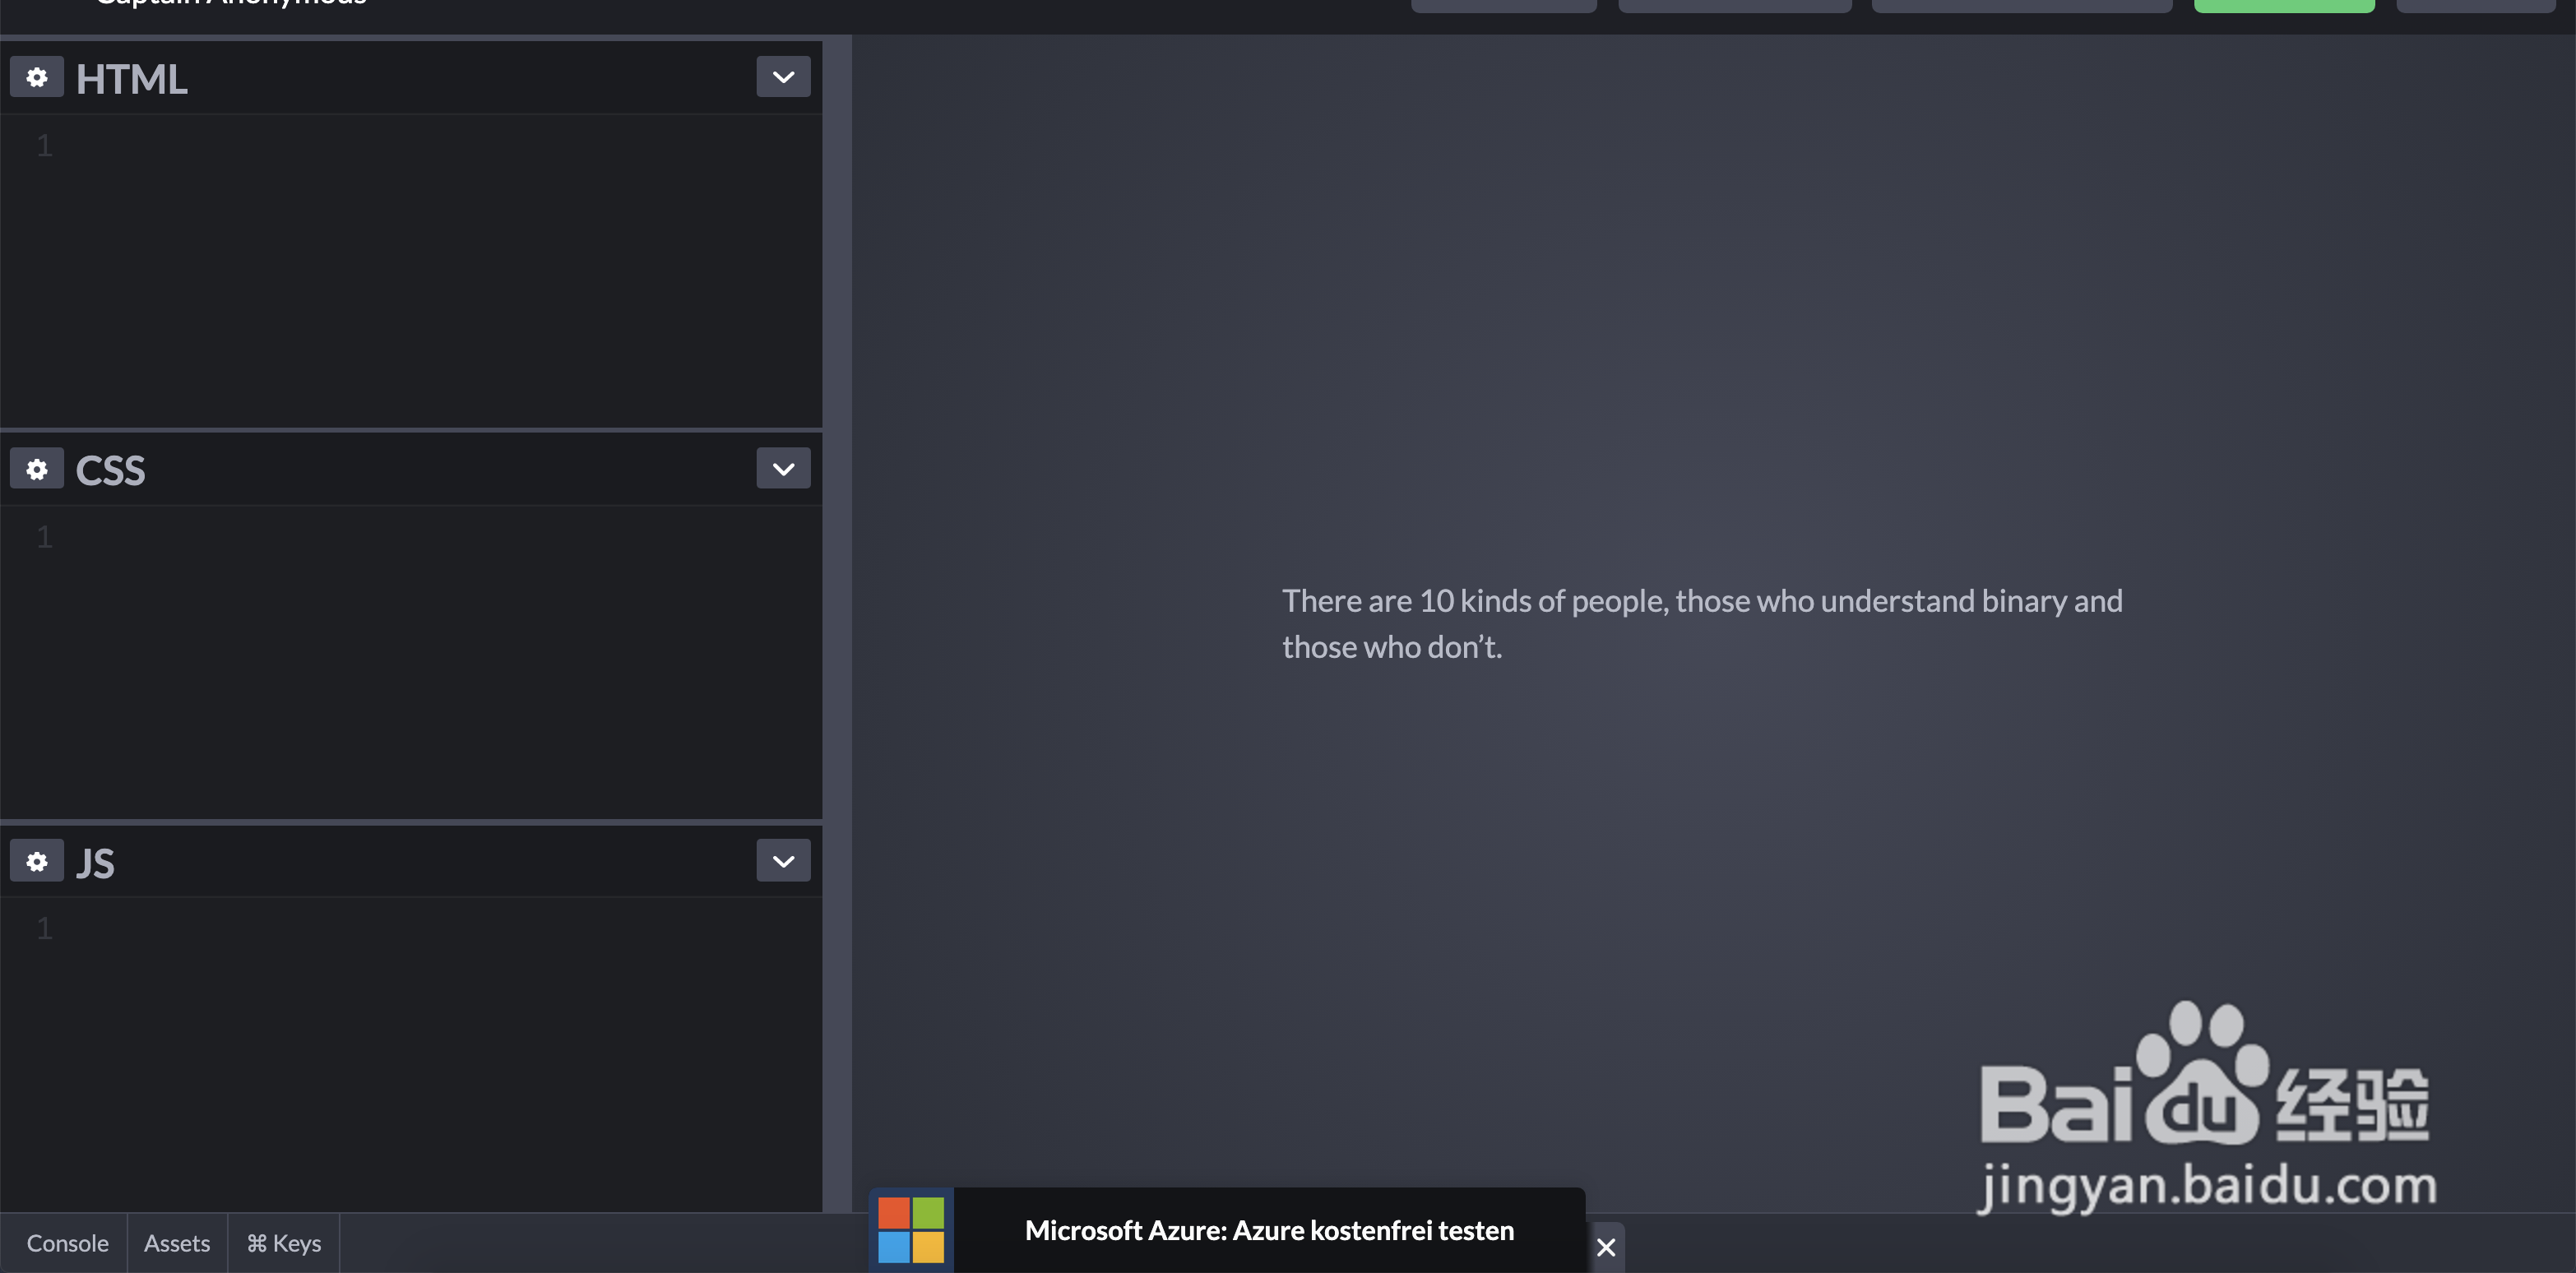Open the Console panel
This screenshot has height=1273, width=2576.
[x=67, y=1243]
